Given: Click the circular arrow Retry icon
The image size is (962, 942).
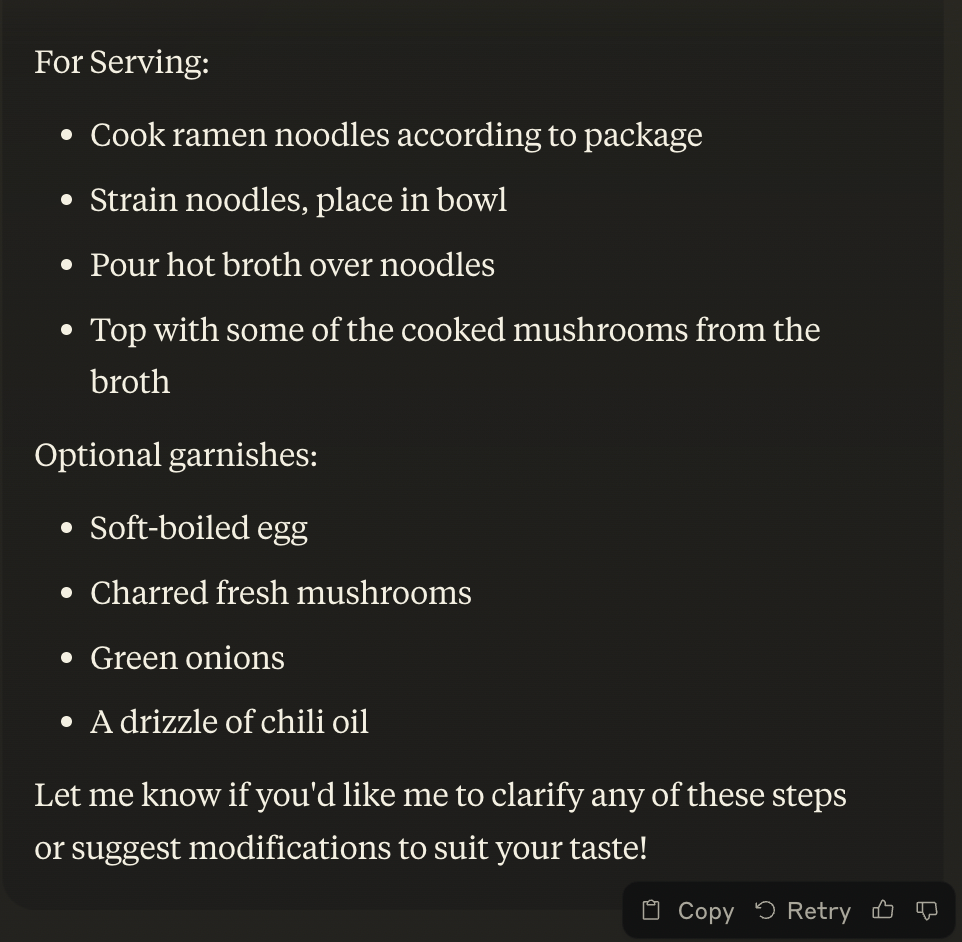Looking at the screenshot, I should coord(765,910).
